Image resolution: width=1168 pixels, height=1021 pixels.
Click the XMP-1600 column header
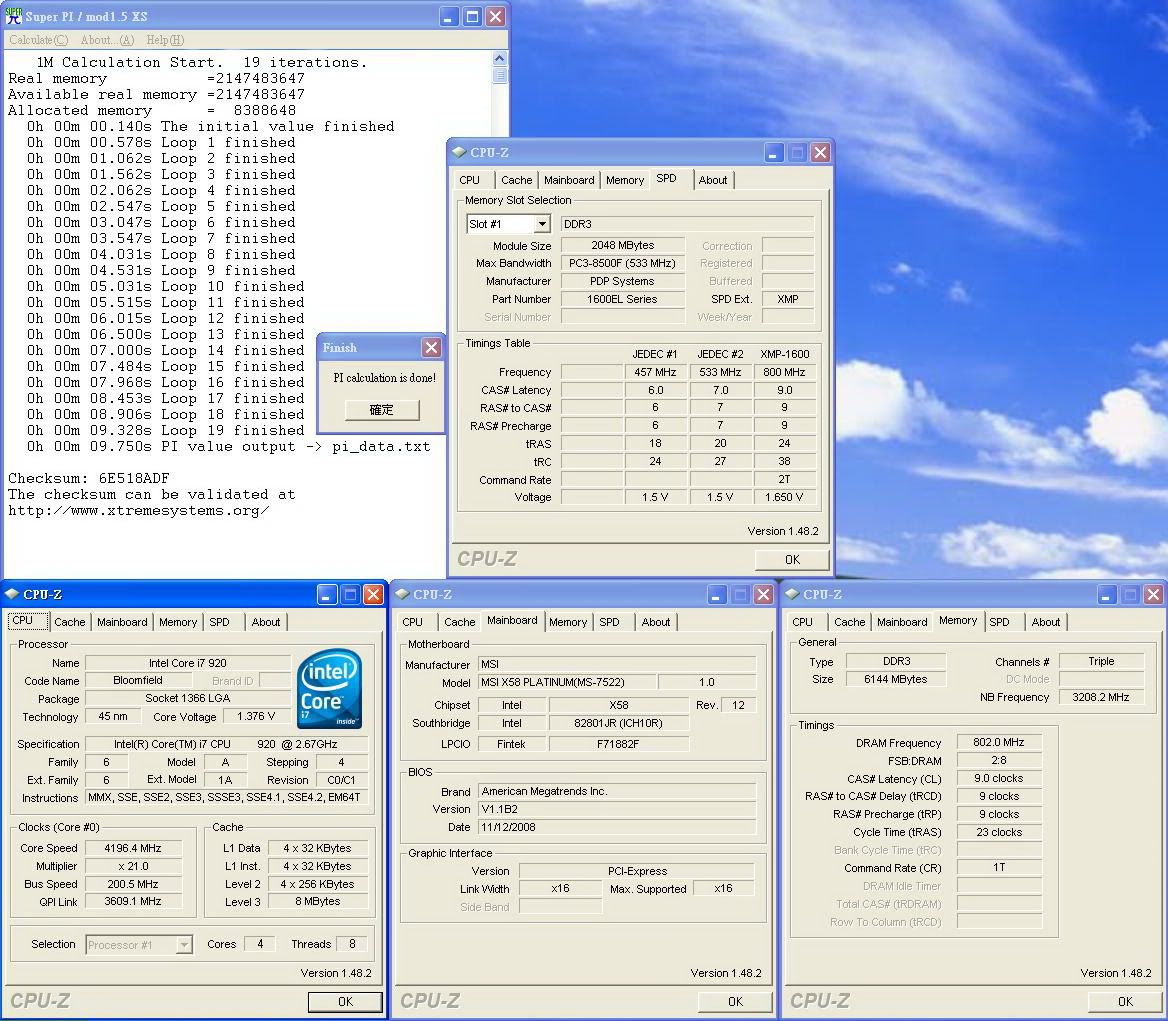coord(784,354)
